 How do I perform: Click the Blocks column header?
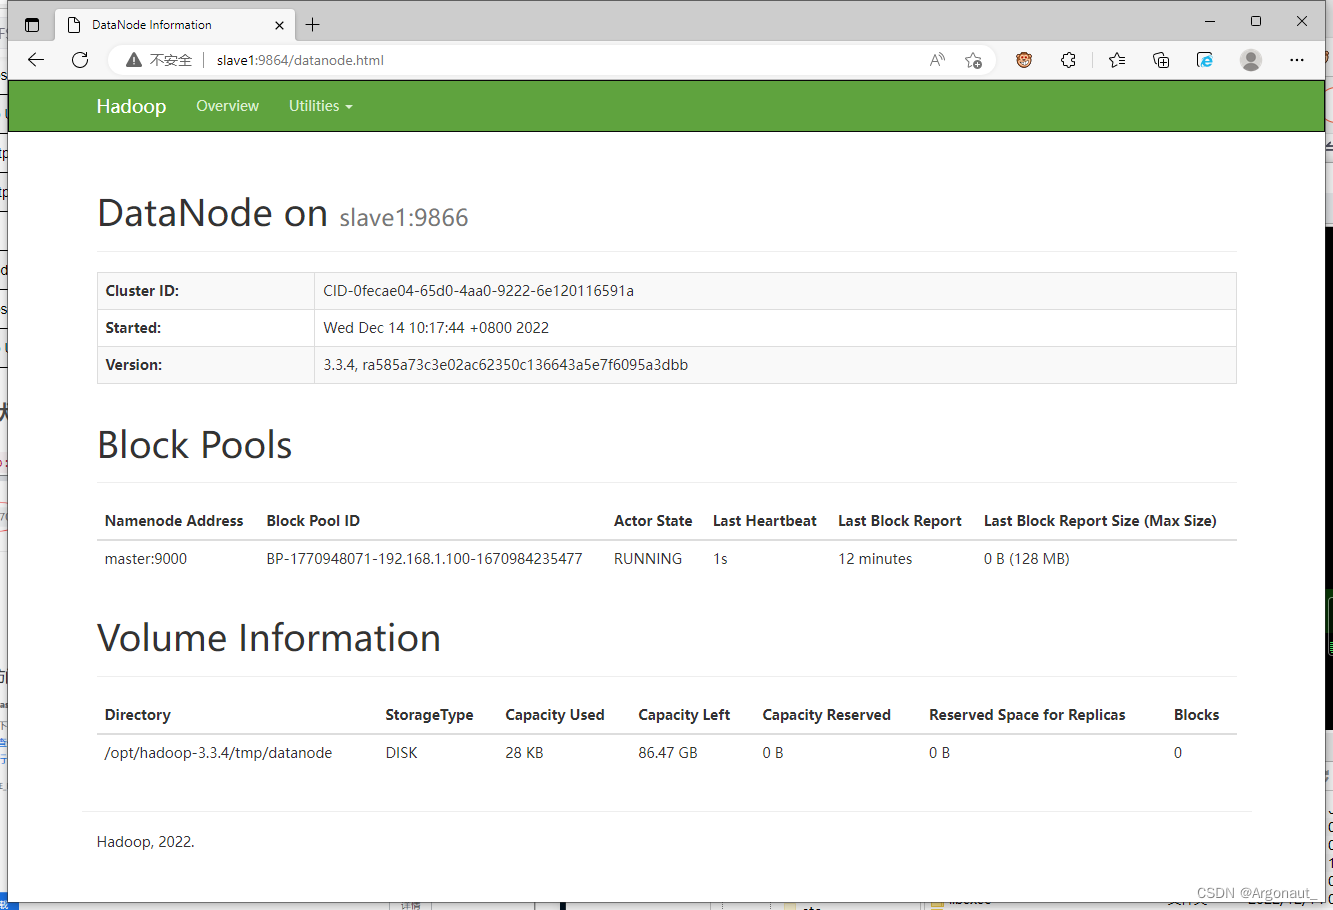click(1196, 715)
